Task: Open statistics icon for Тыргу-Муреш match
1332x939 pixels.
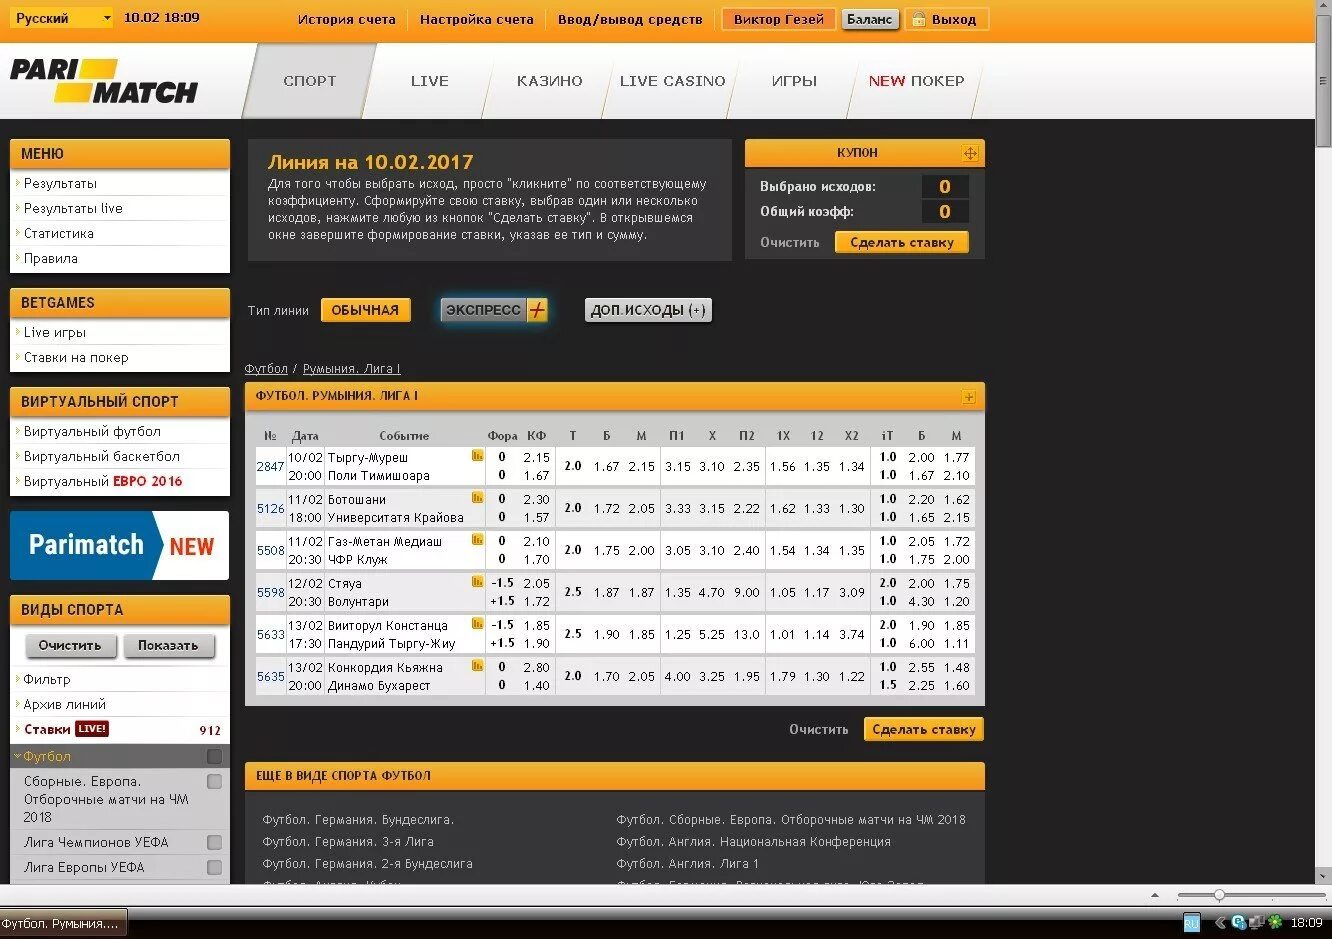Action: pyautogui.click(x=478, y=456)
